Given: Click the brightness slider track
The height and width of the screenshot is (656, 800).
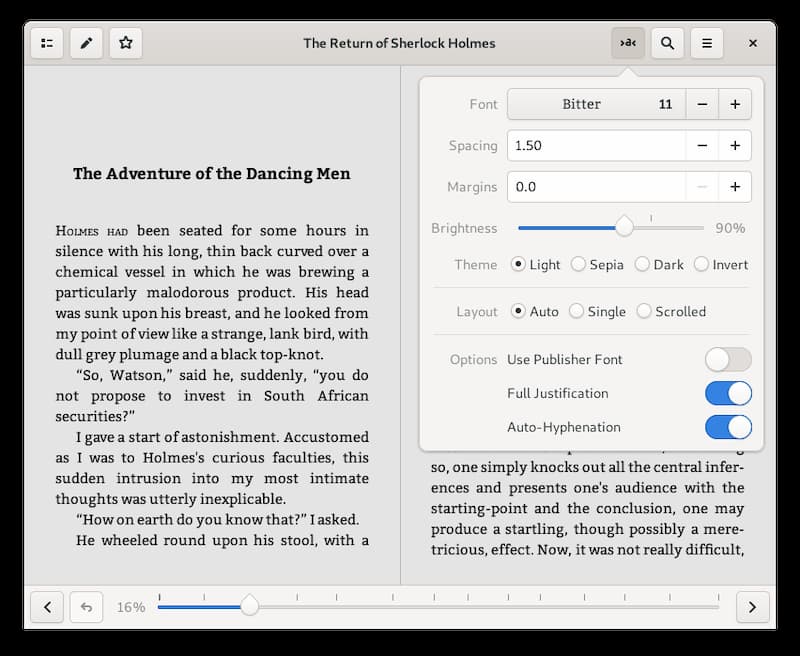Looking at the screenshot, I should coord(611,228).
